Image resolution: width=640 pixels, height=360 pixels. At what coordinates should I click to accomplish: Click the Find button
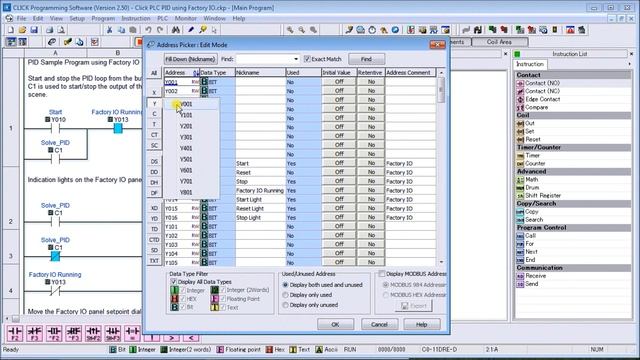tap(366, 59)
